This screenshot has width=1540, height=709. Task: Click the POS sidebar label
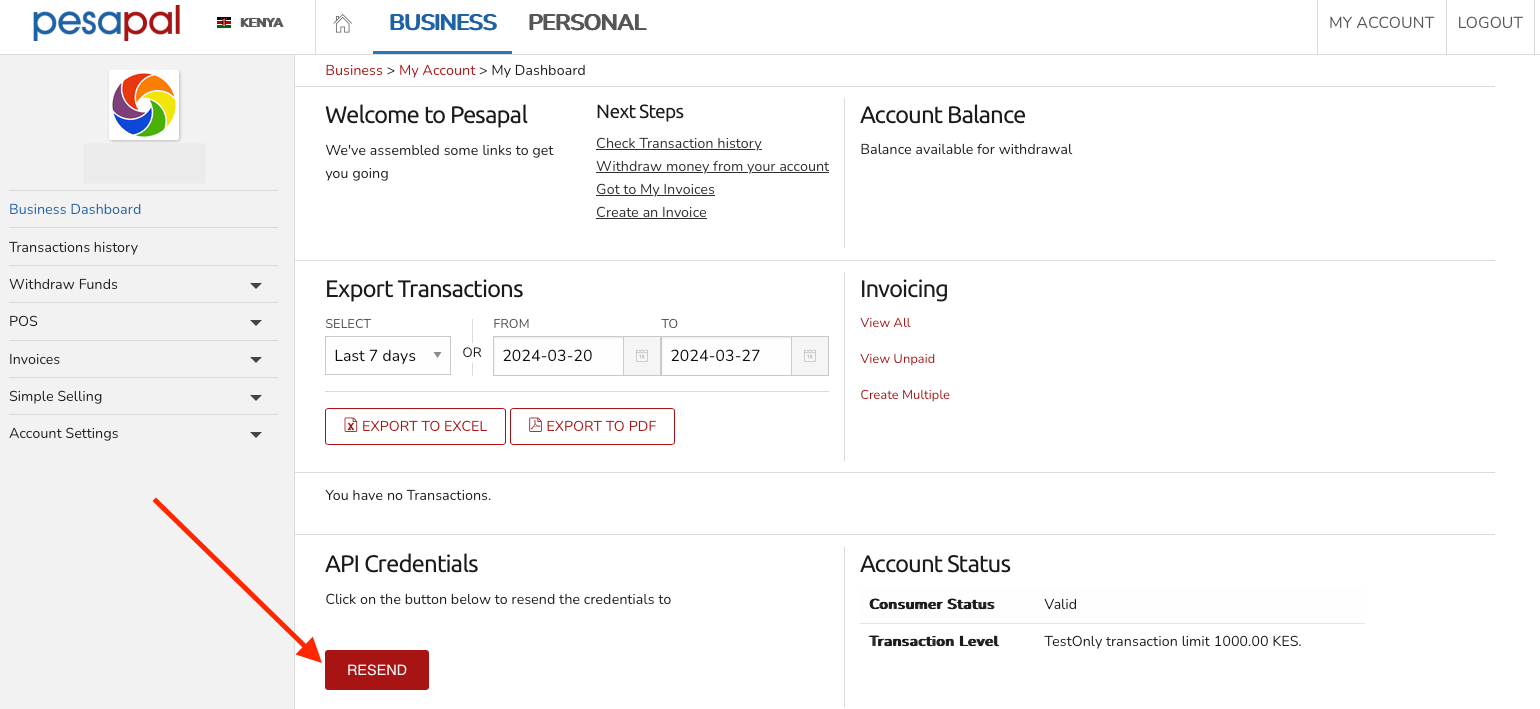(23, 321)
